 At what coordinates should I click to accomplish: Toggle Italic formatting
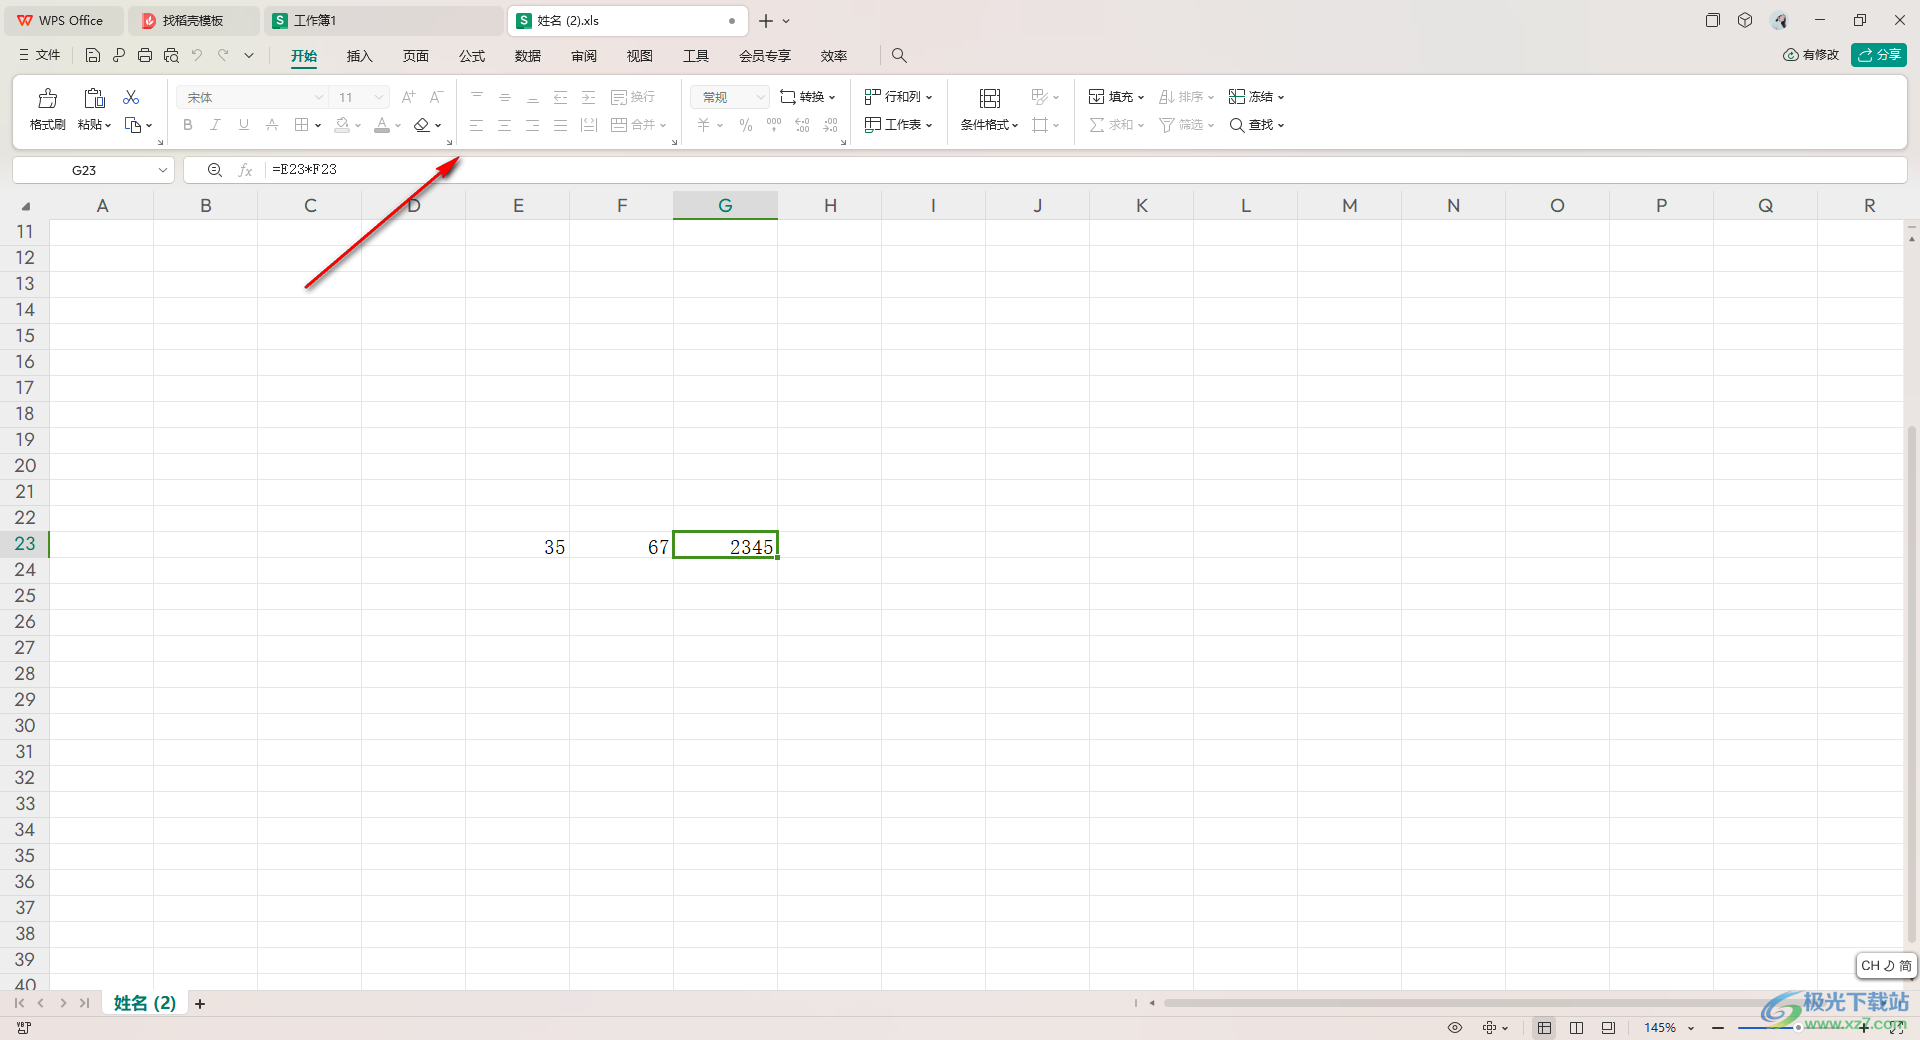[x=216, y=125]
